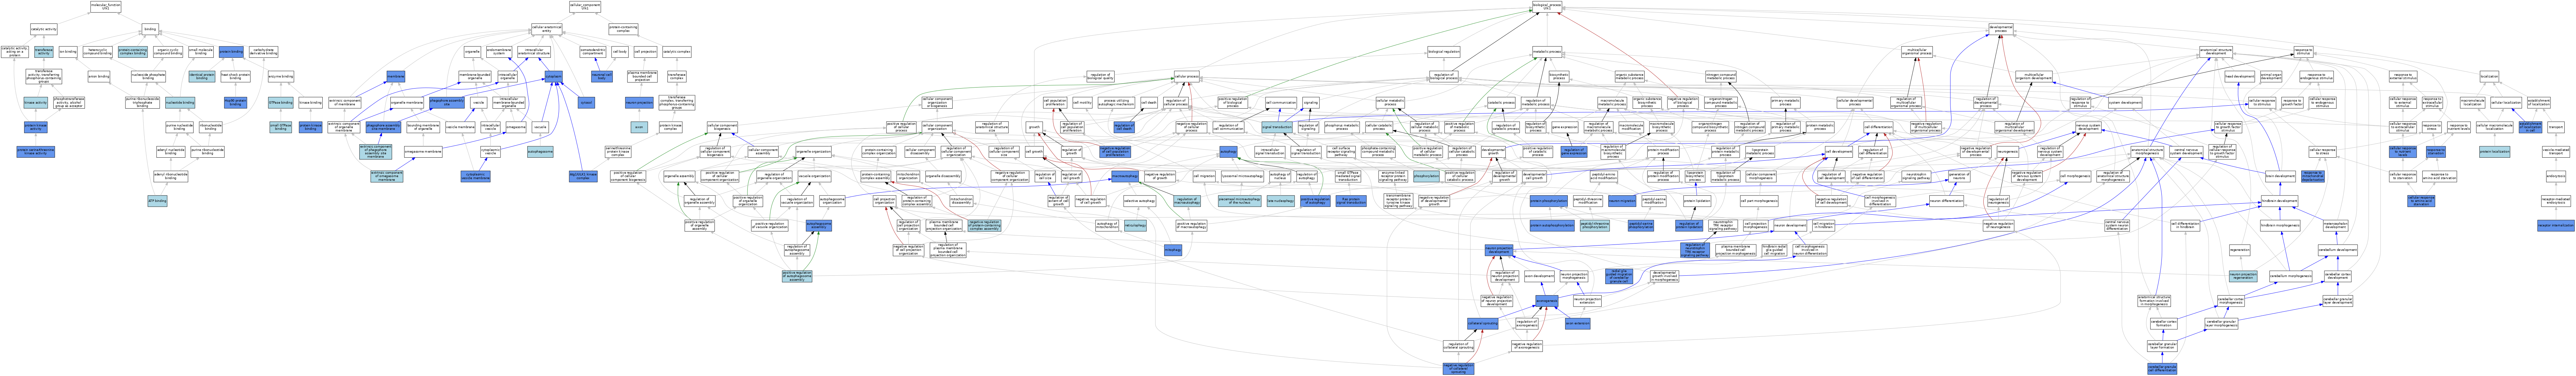Click the 'system development' node
The image size is (2576, 376).
[x=2125, y=103]
